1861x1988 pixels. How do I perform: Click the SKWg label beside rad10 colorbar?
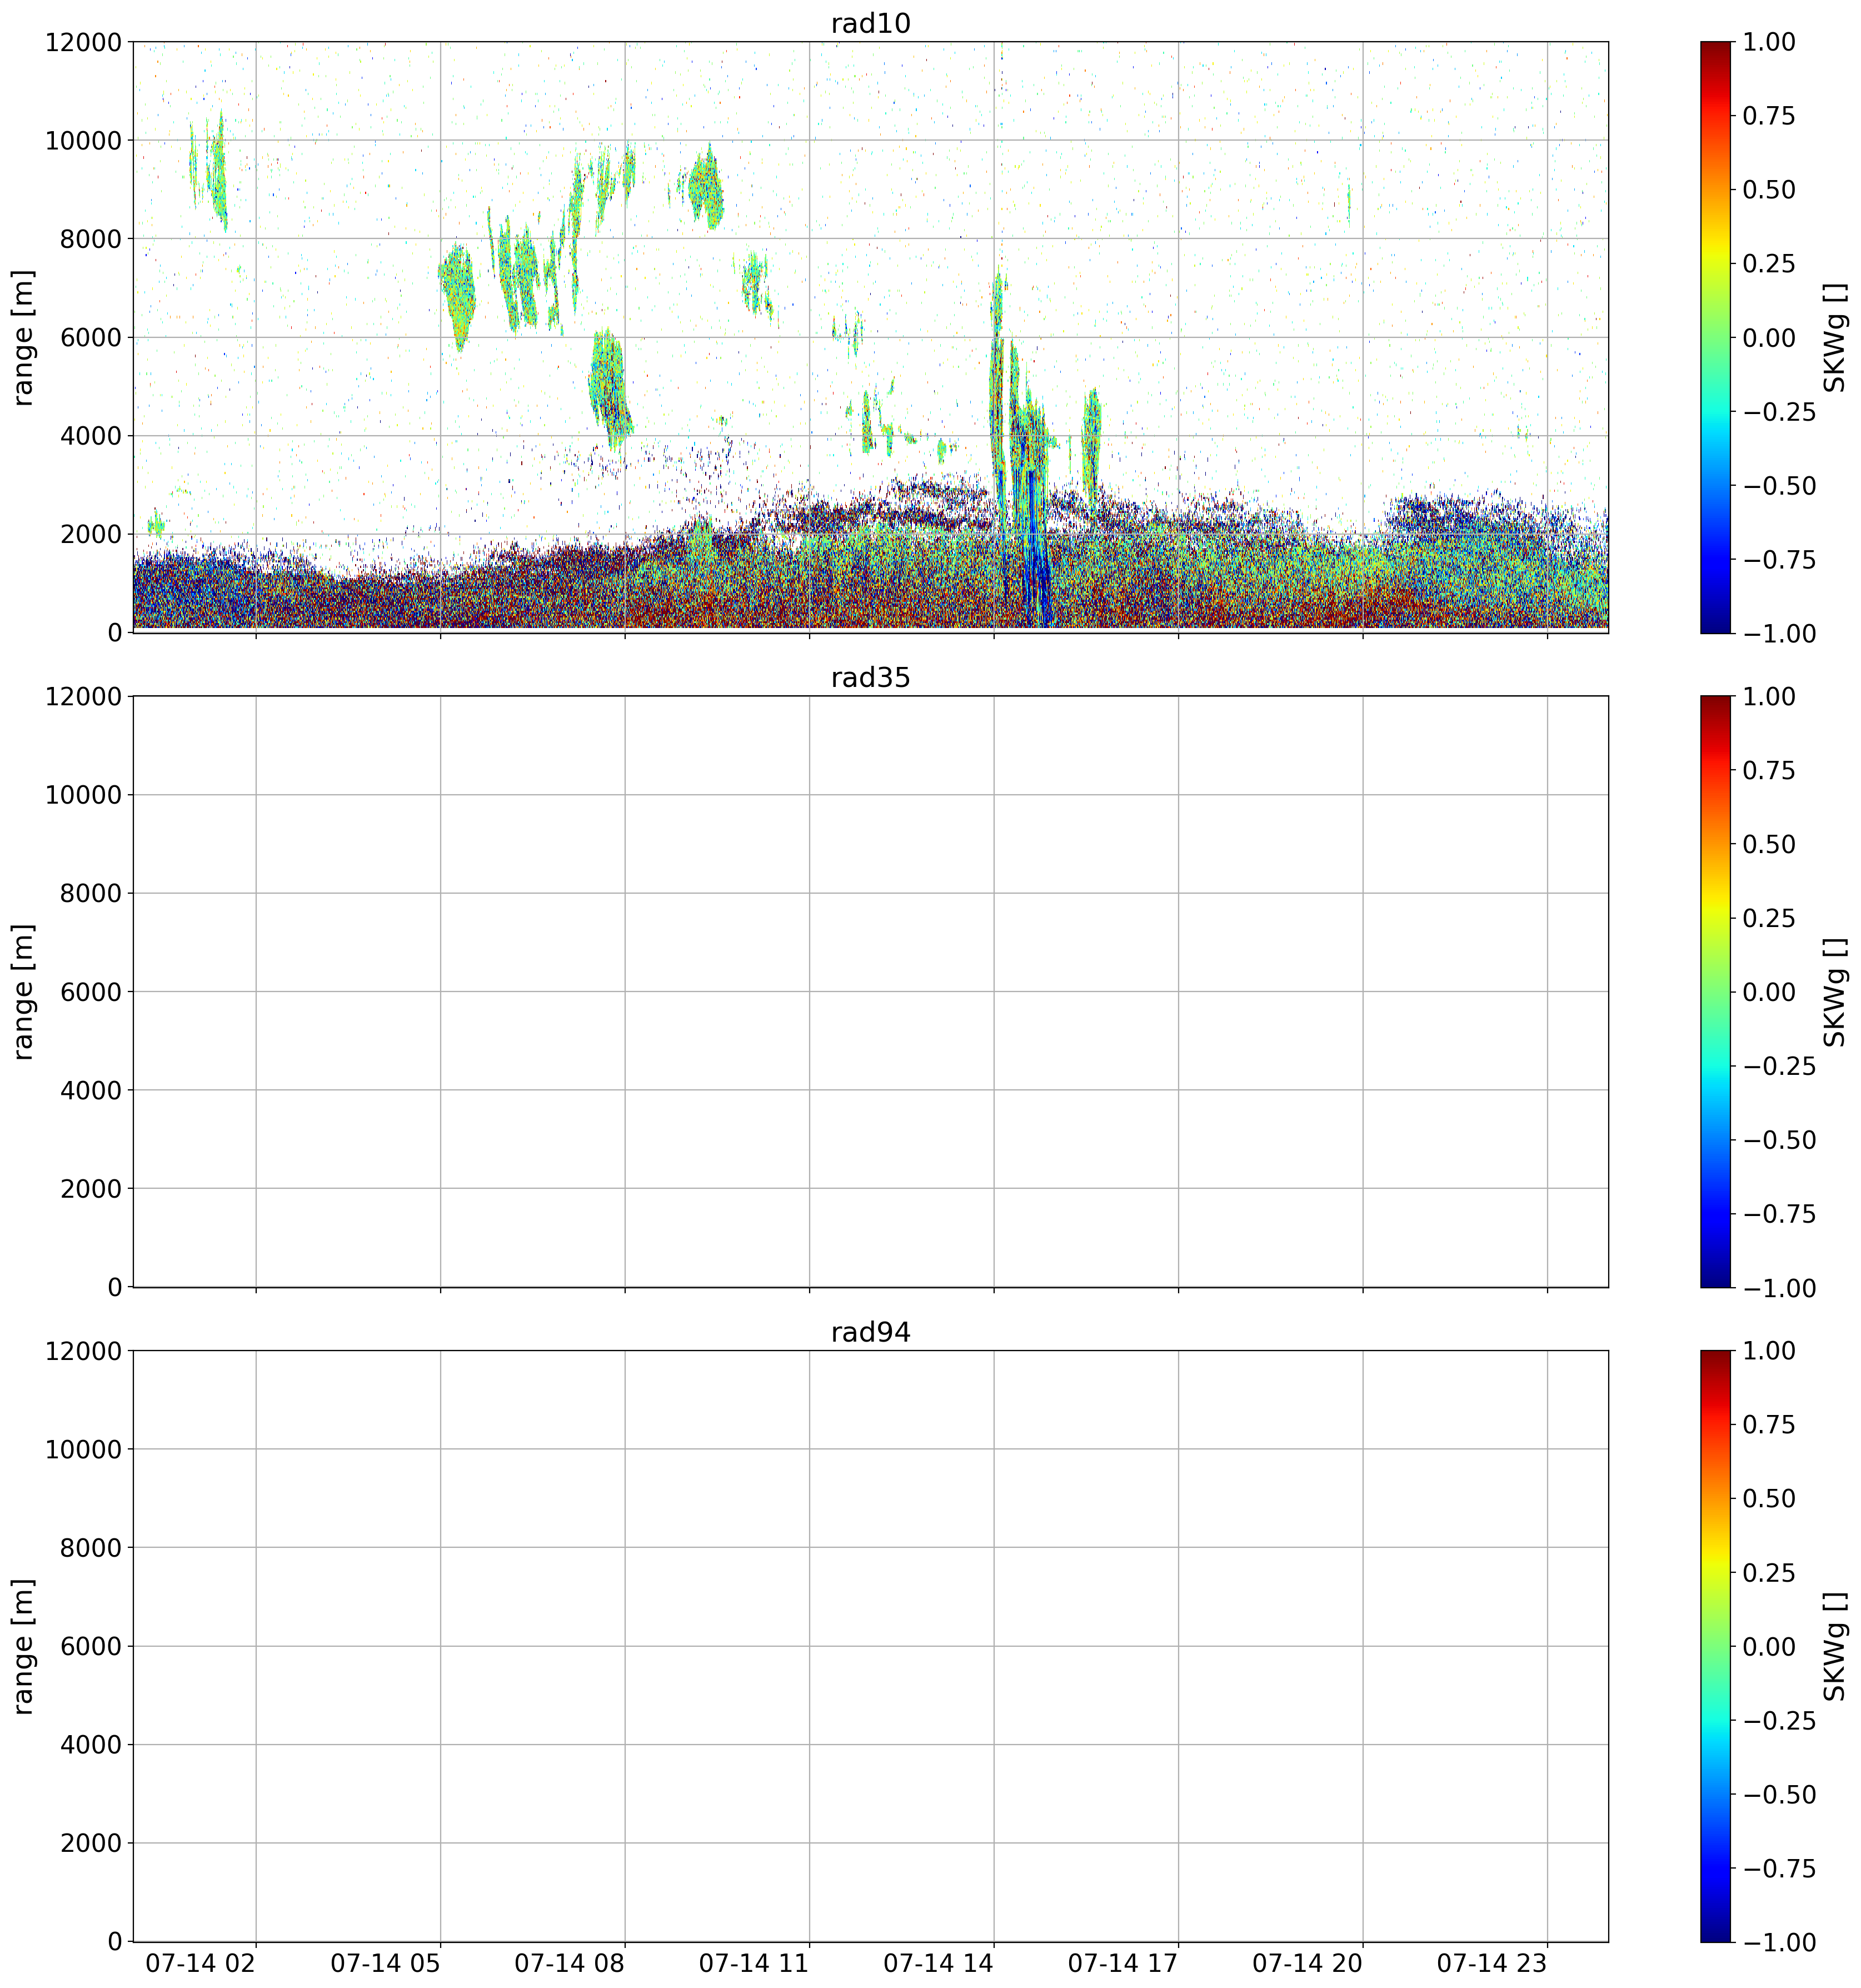click(1834, 337)
